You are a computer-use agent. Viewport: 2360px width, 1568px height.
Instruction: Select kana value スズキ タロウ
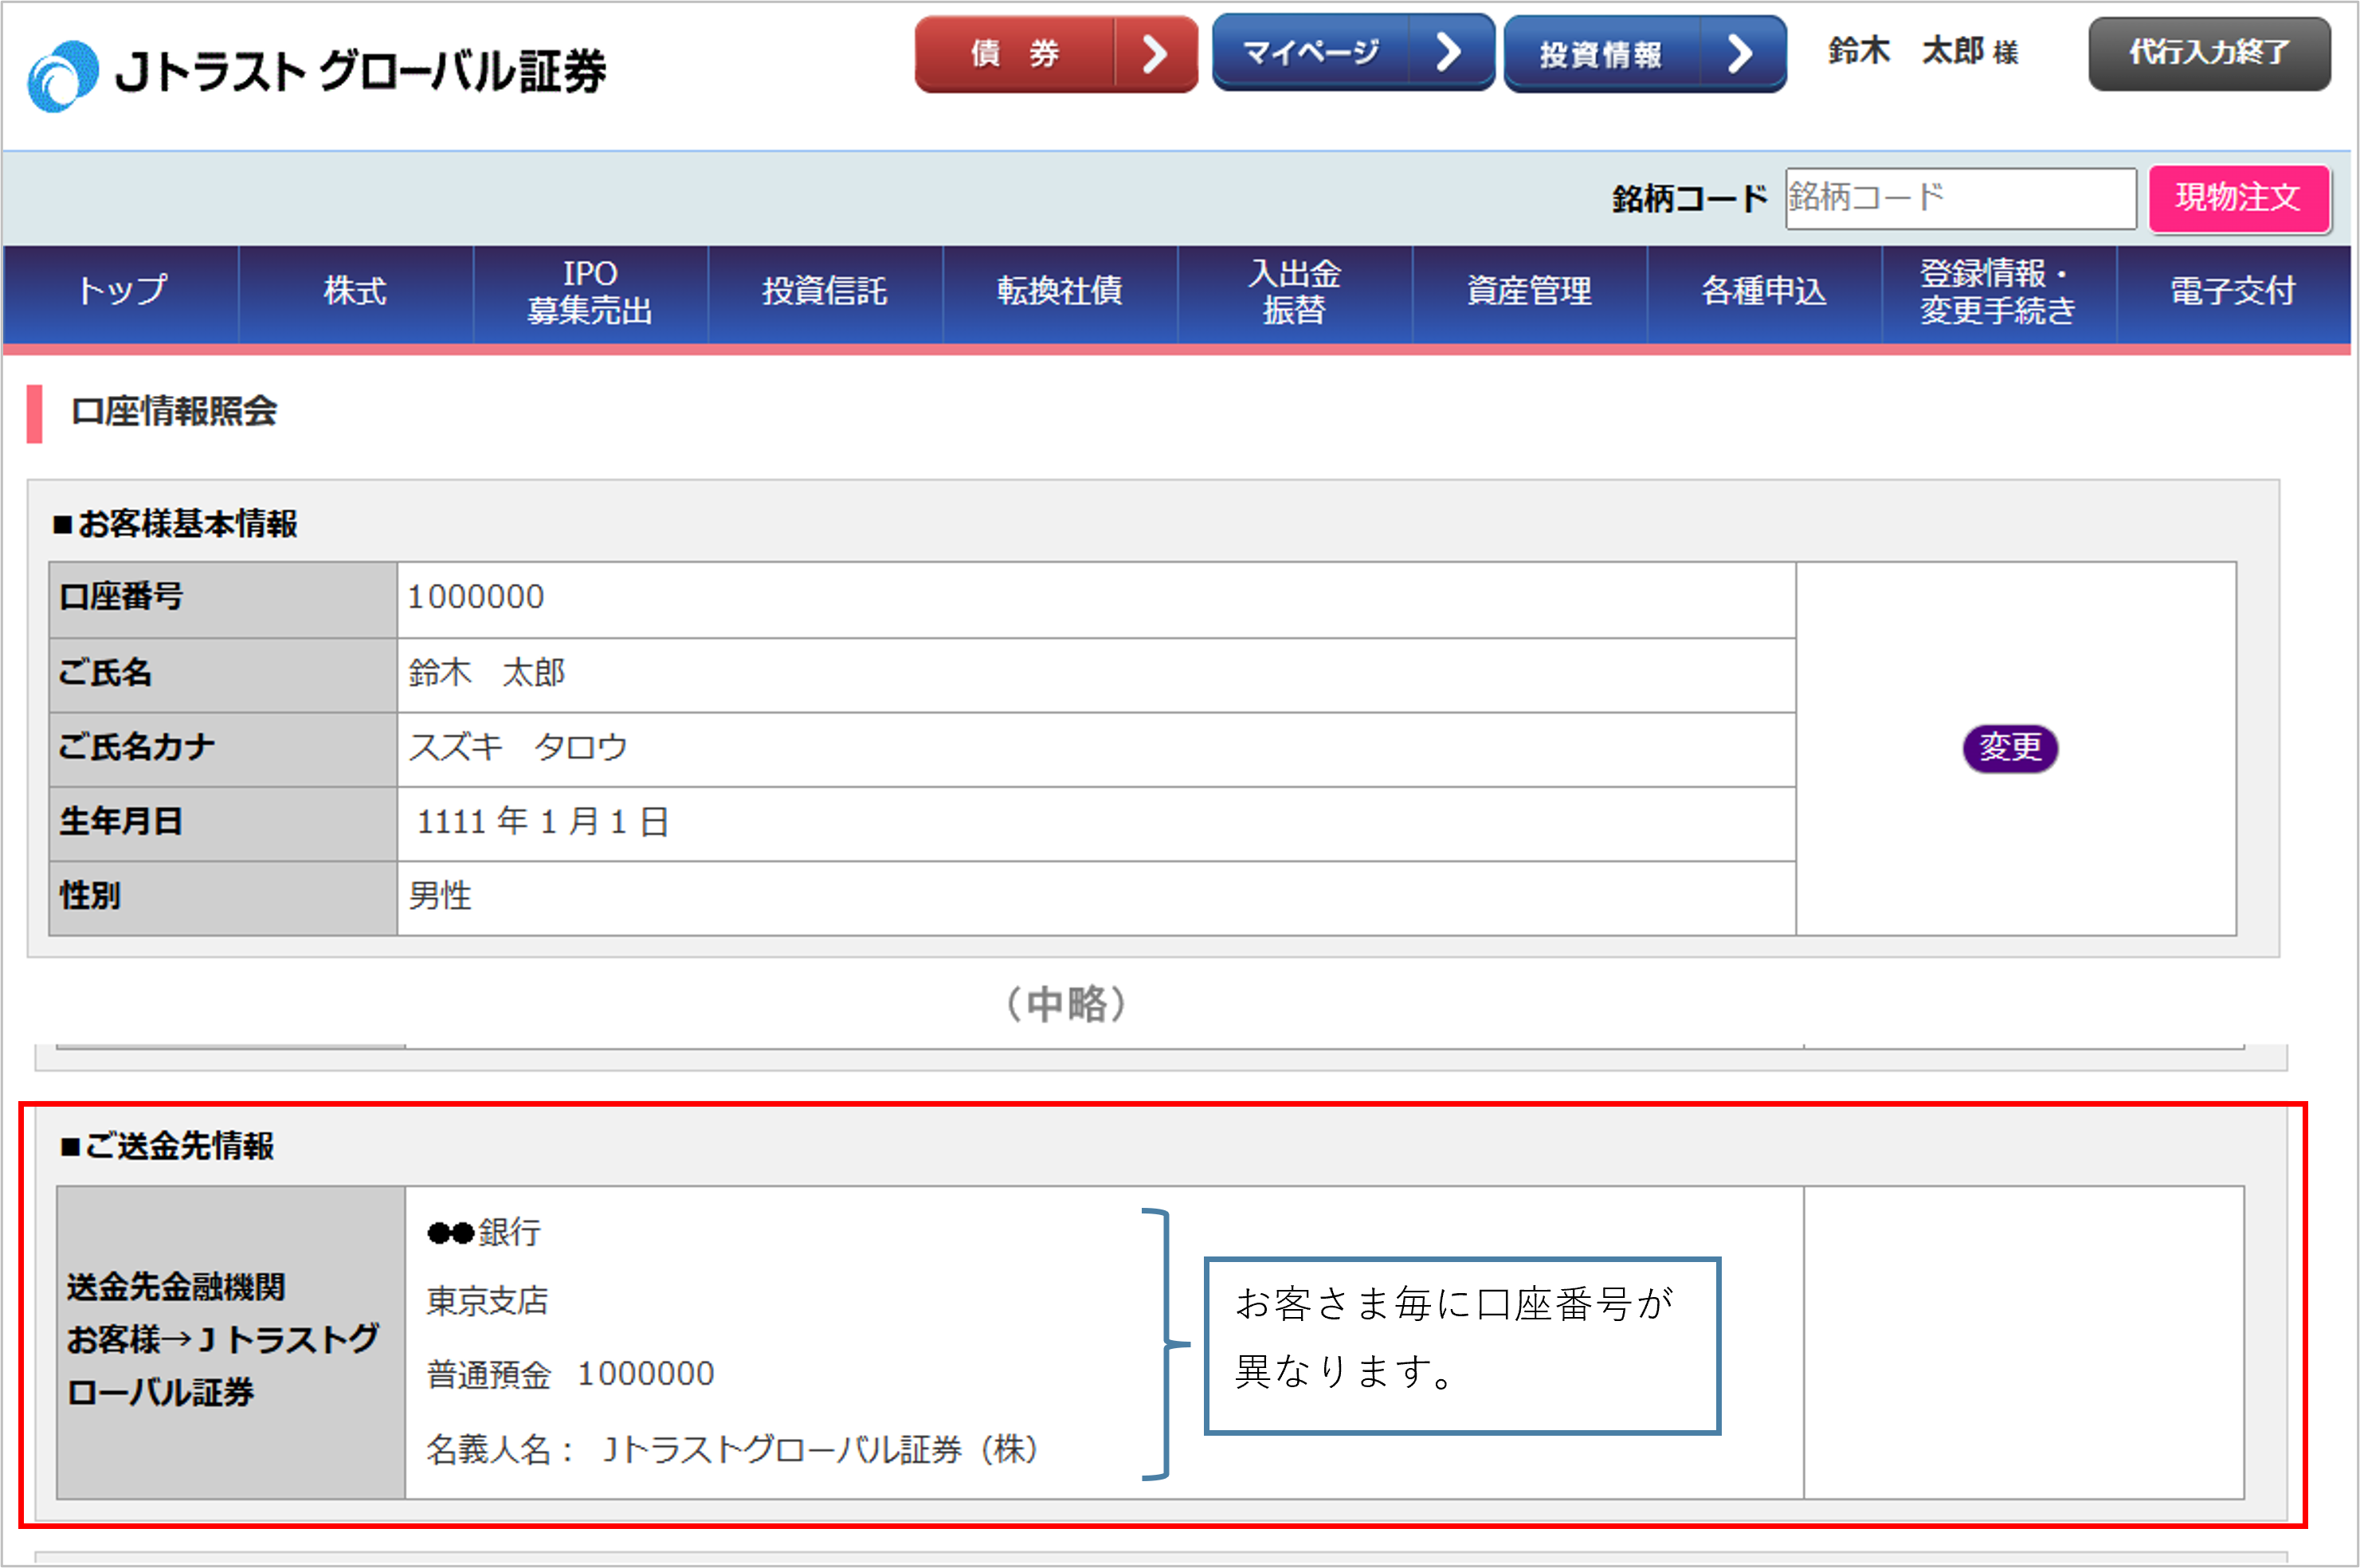(518, 748)
